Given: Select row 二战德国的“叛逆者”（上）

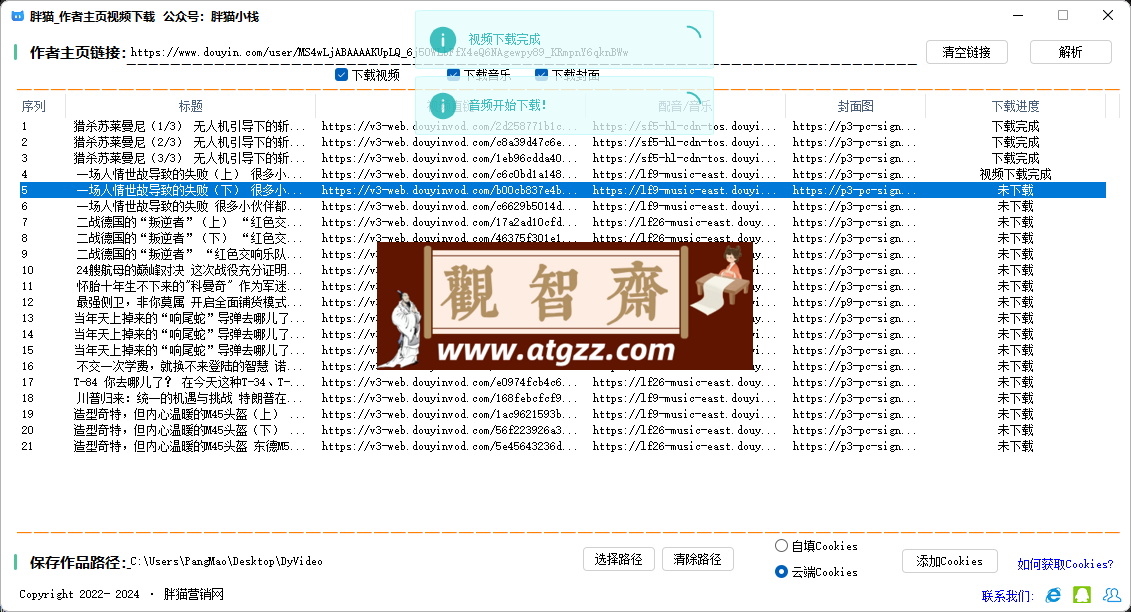Looking at the screenshot, I should pos(563,222).
